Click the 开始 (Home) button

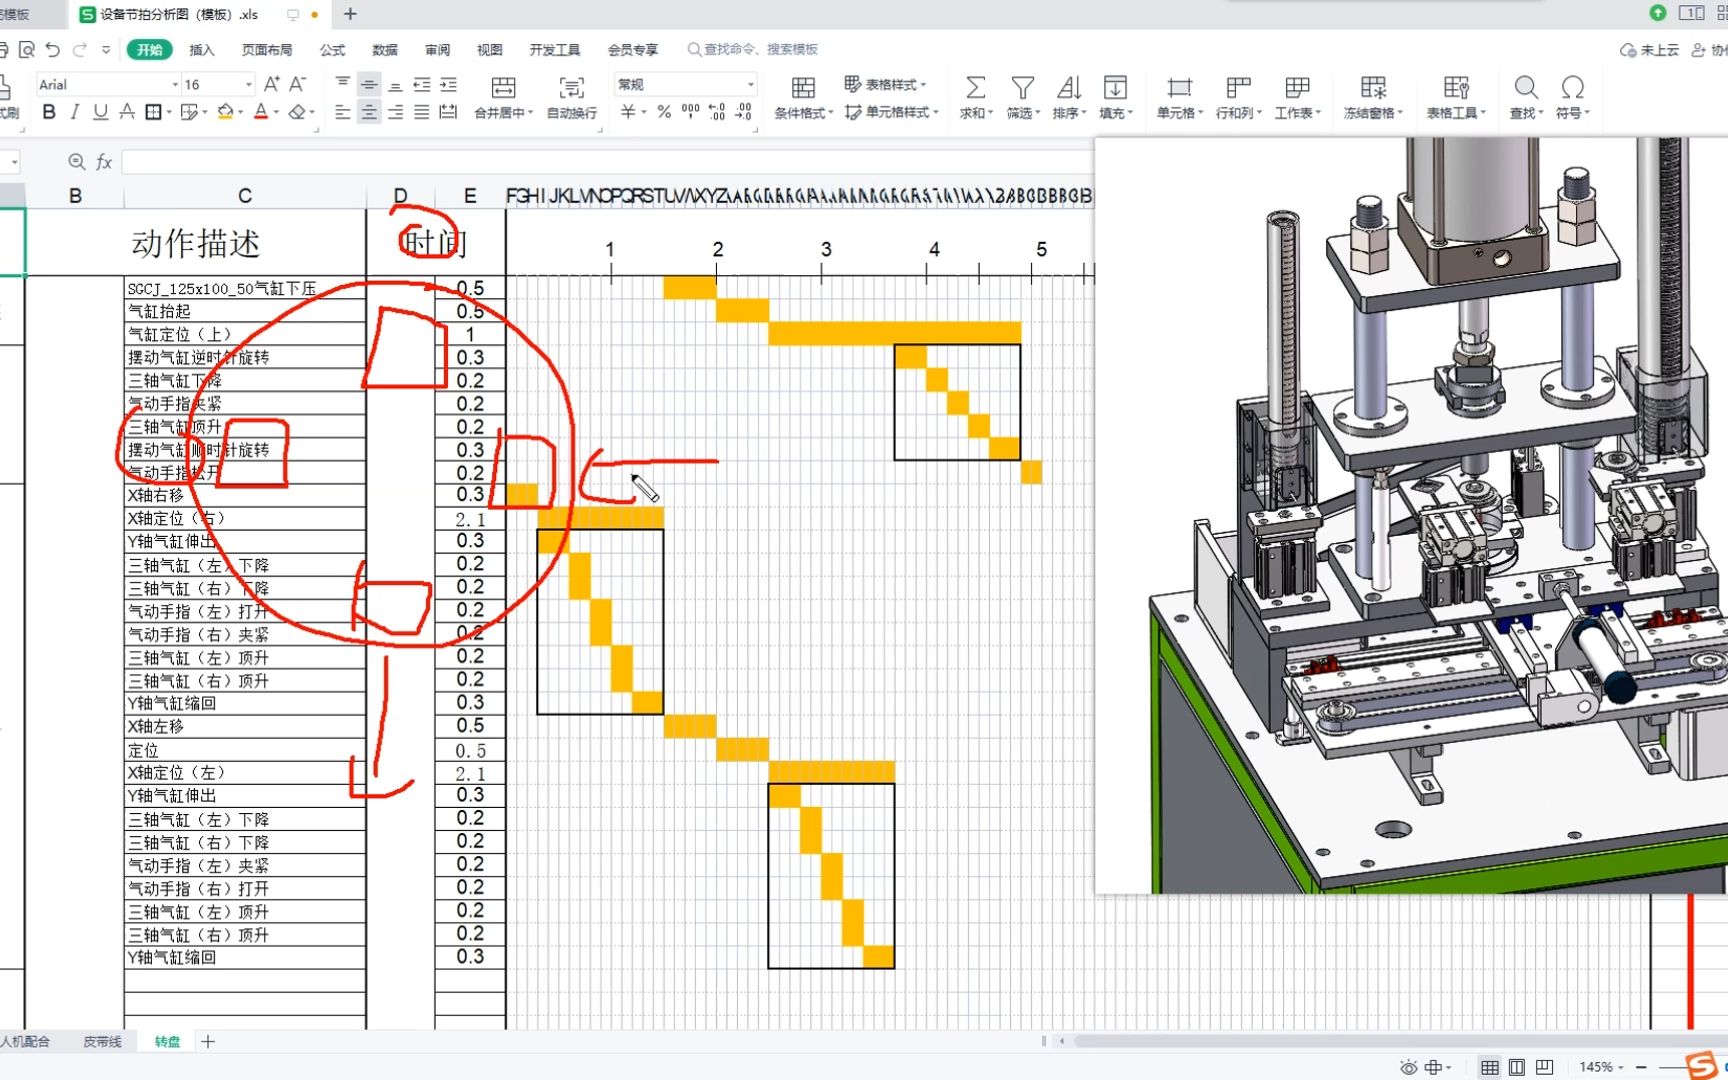tap(150, 50)
